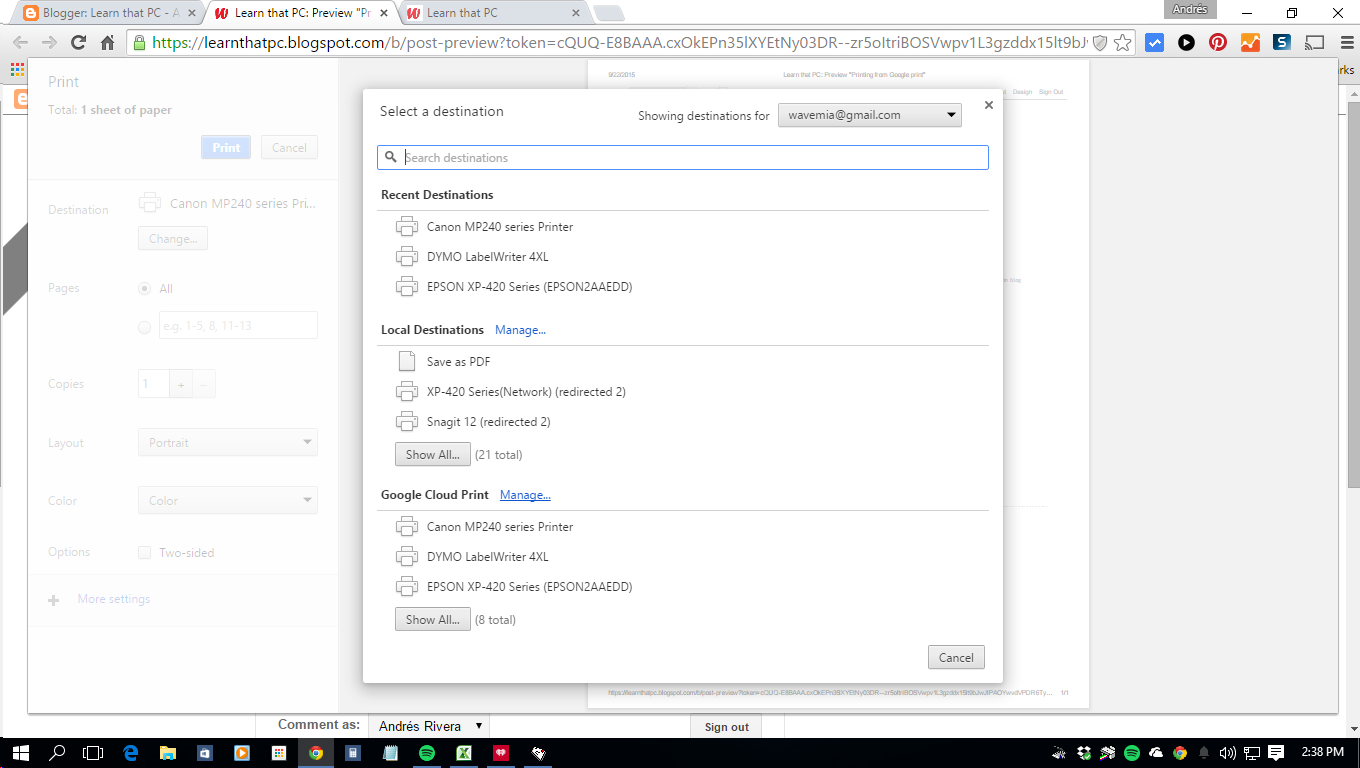The height and width of the screenshot is (768, 1360).
Task: Bookmark this page with the star icon
Action: (1123, 43)
